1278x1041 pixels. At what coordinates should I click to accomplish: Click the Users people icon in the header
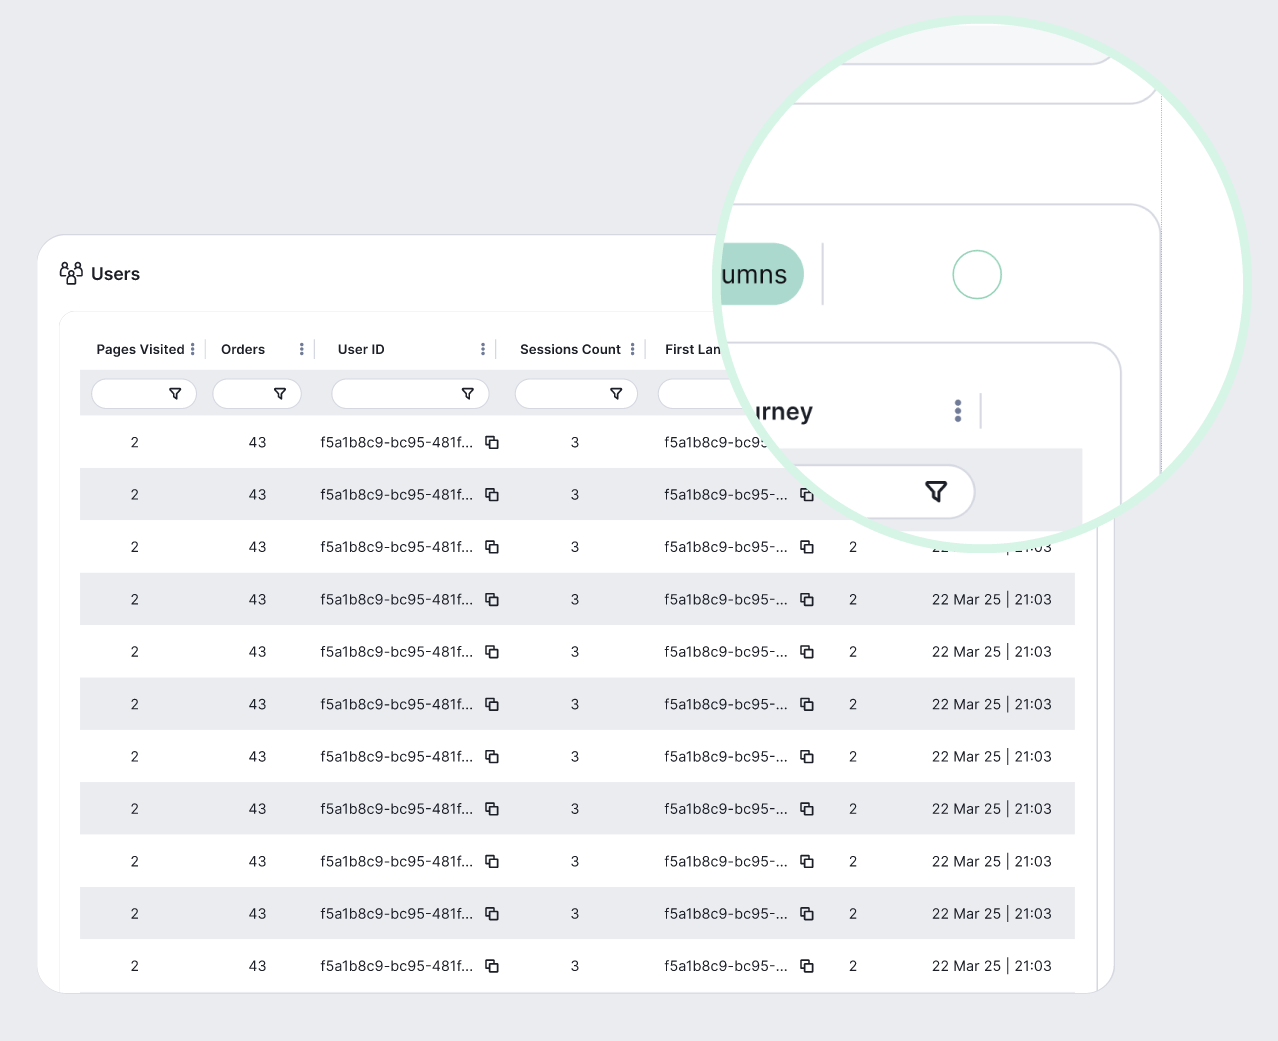pos(70,273)
